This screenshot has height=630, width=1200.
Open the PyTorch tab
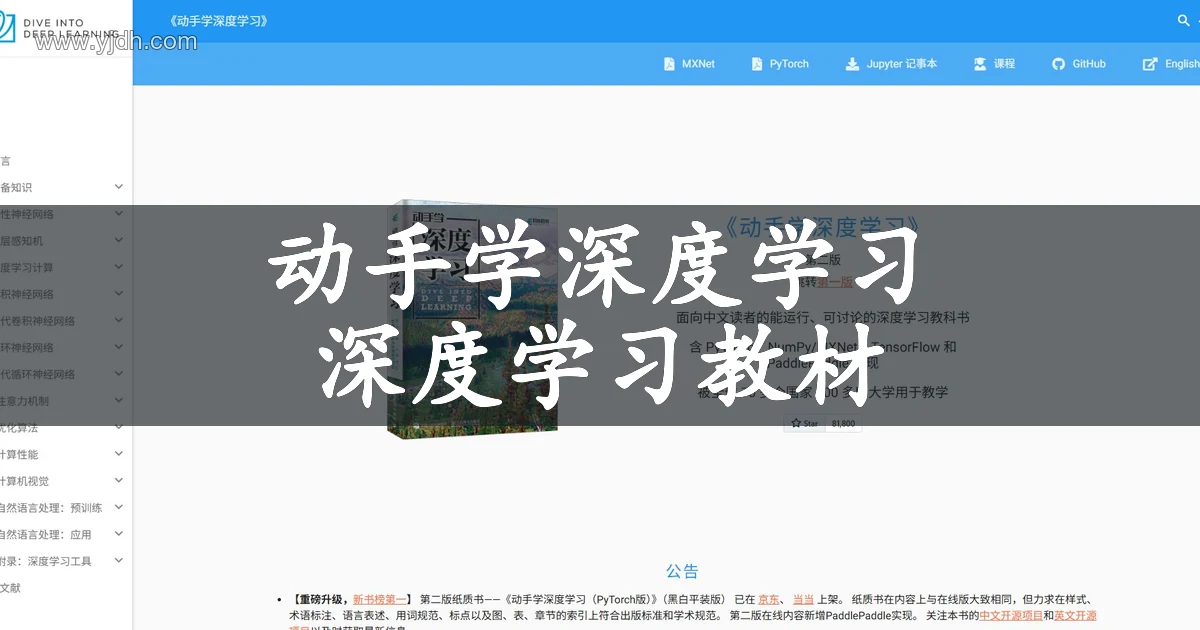click(780, 64)
